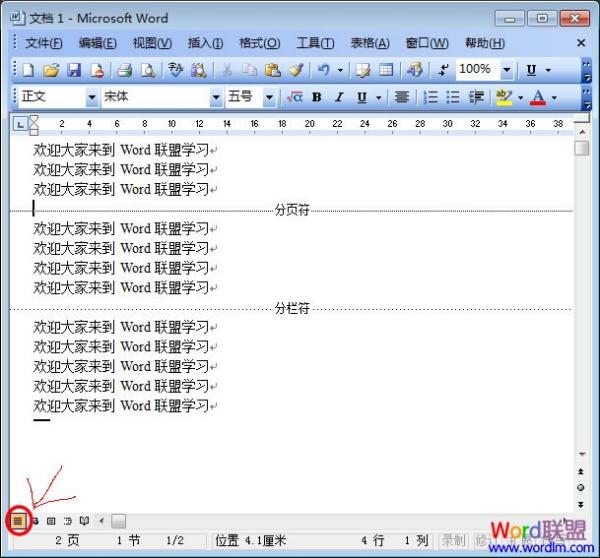Image resolution: width=600 pixels, height=558 pixels.
Task: Toggle underline in formatting toolbar
Action: tap(362, 97)
